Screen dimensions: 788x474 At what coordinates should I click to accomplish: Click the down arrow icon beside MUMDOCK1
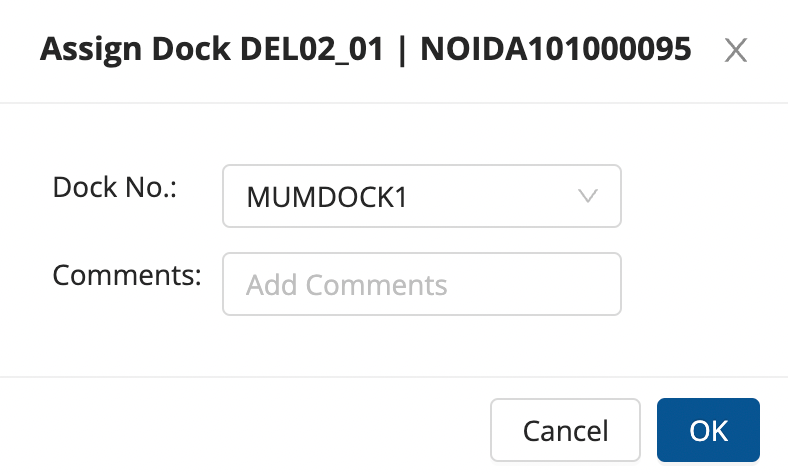coord(588,196)
